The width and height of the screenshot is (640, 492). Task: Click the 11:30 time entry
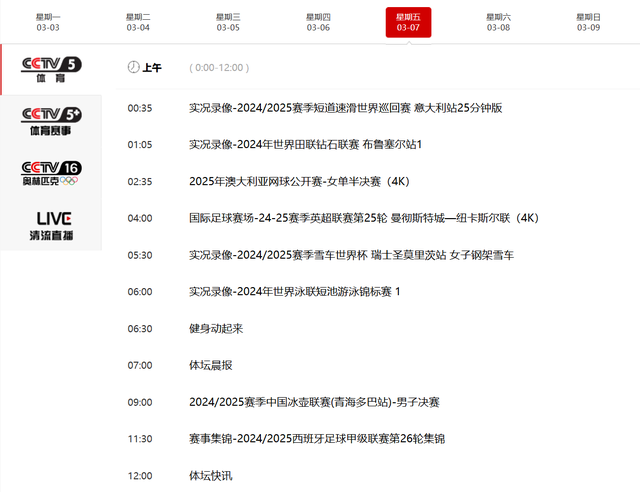point(140,439)
